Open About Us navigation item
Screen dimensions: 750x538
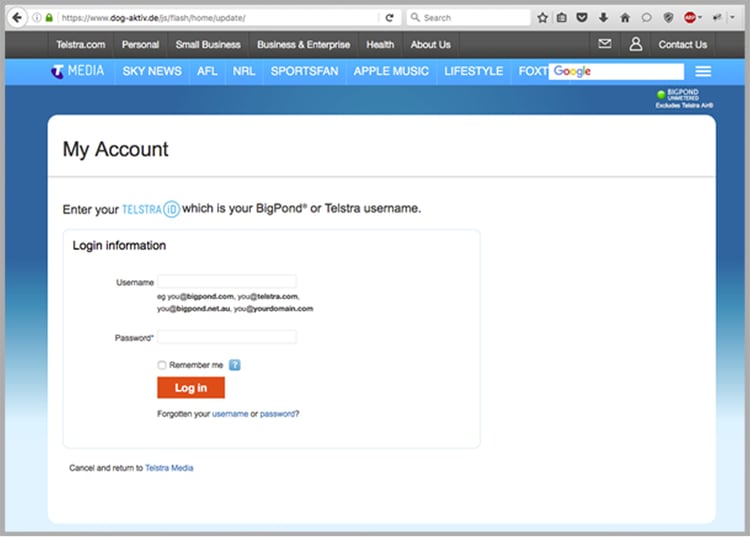coord(430,44)
